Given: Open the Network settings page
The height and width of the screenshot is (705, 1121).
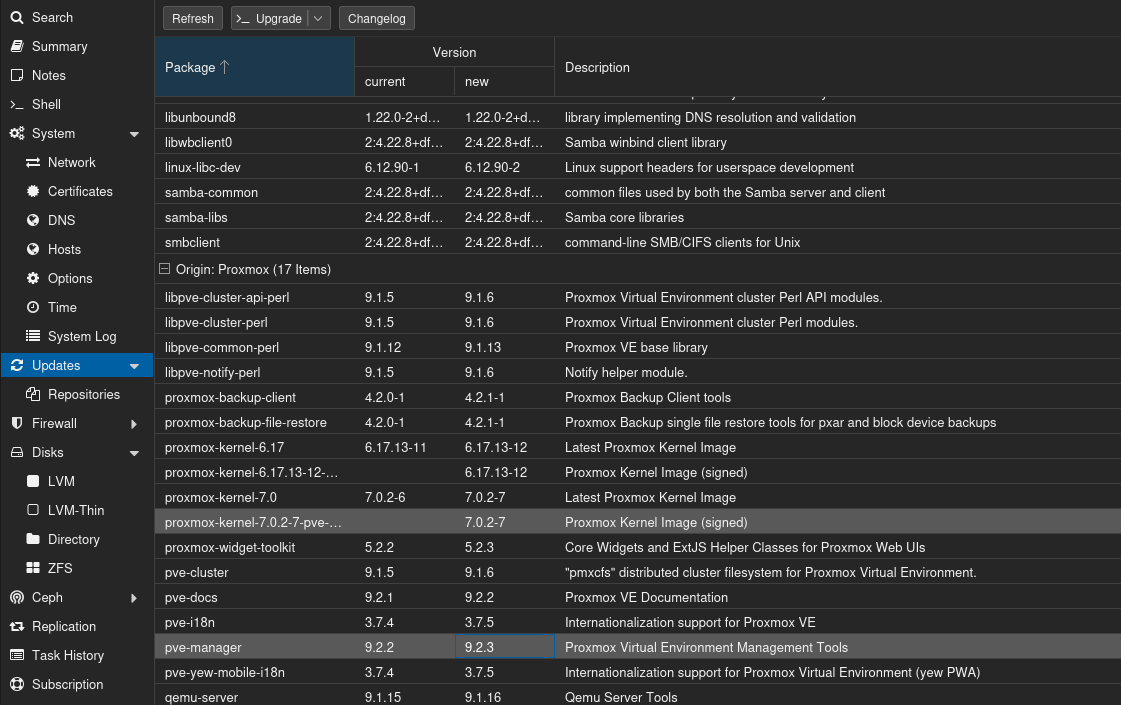Looking at the screenshot, I should 71,162.
